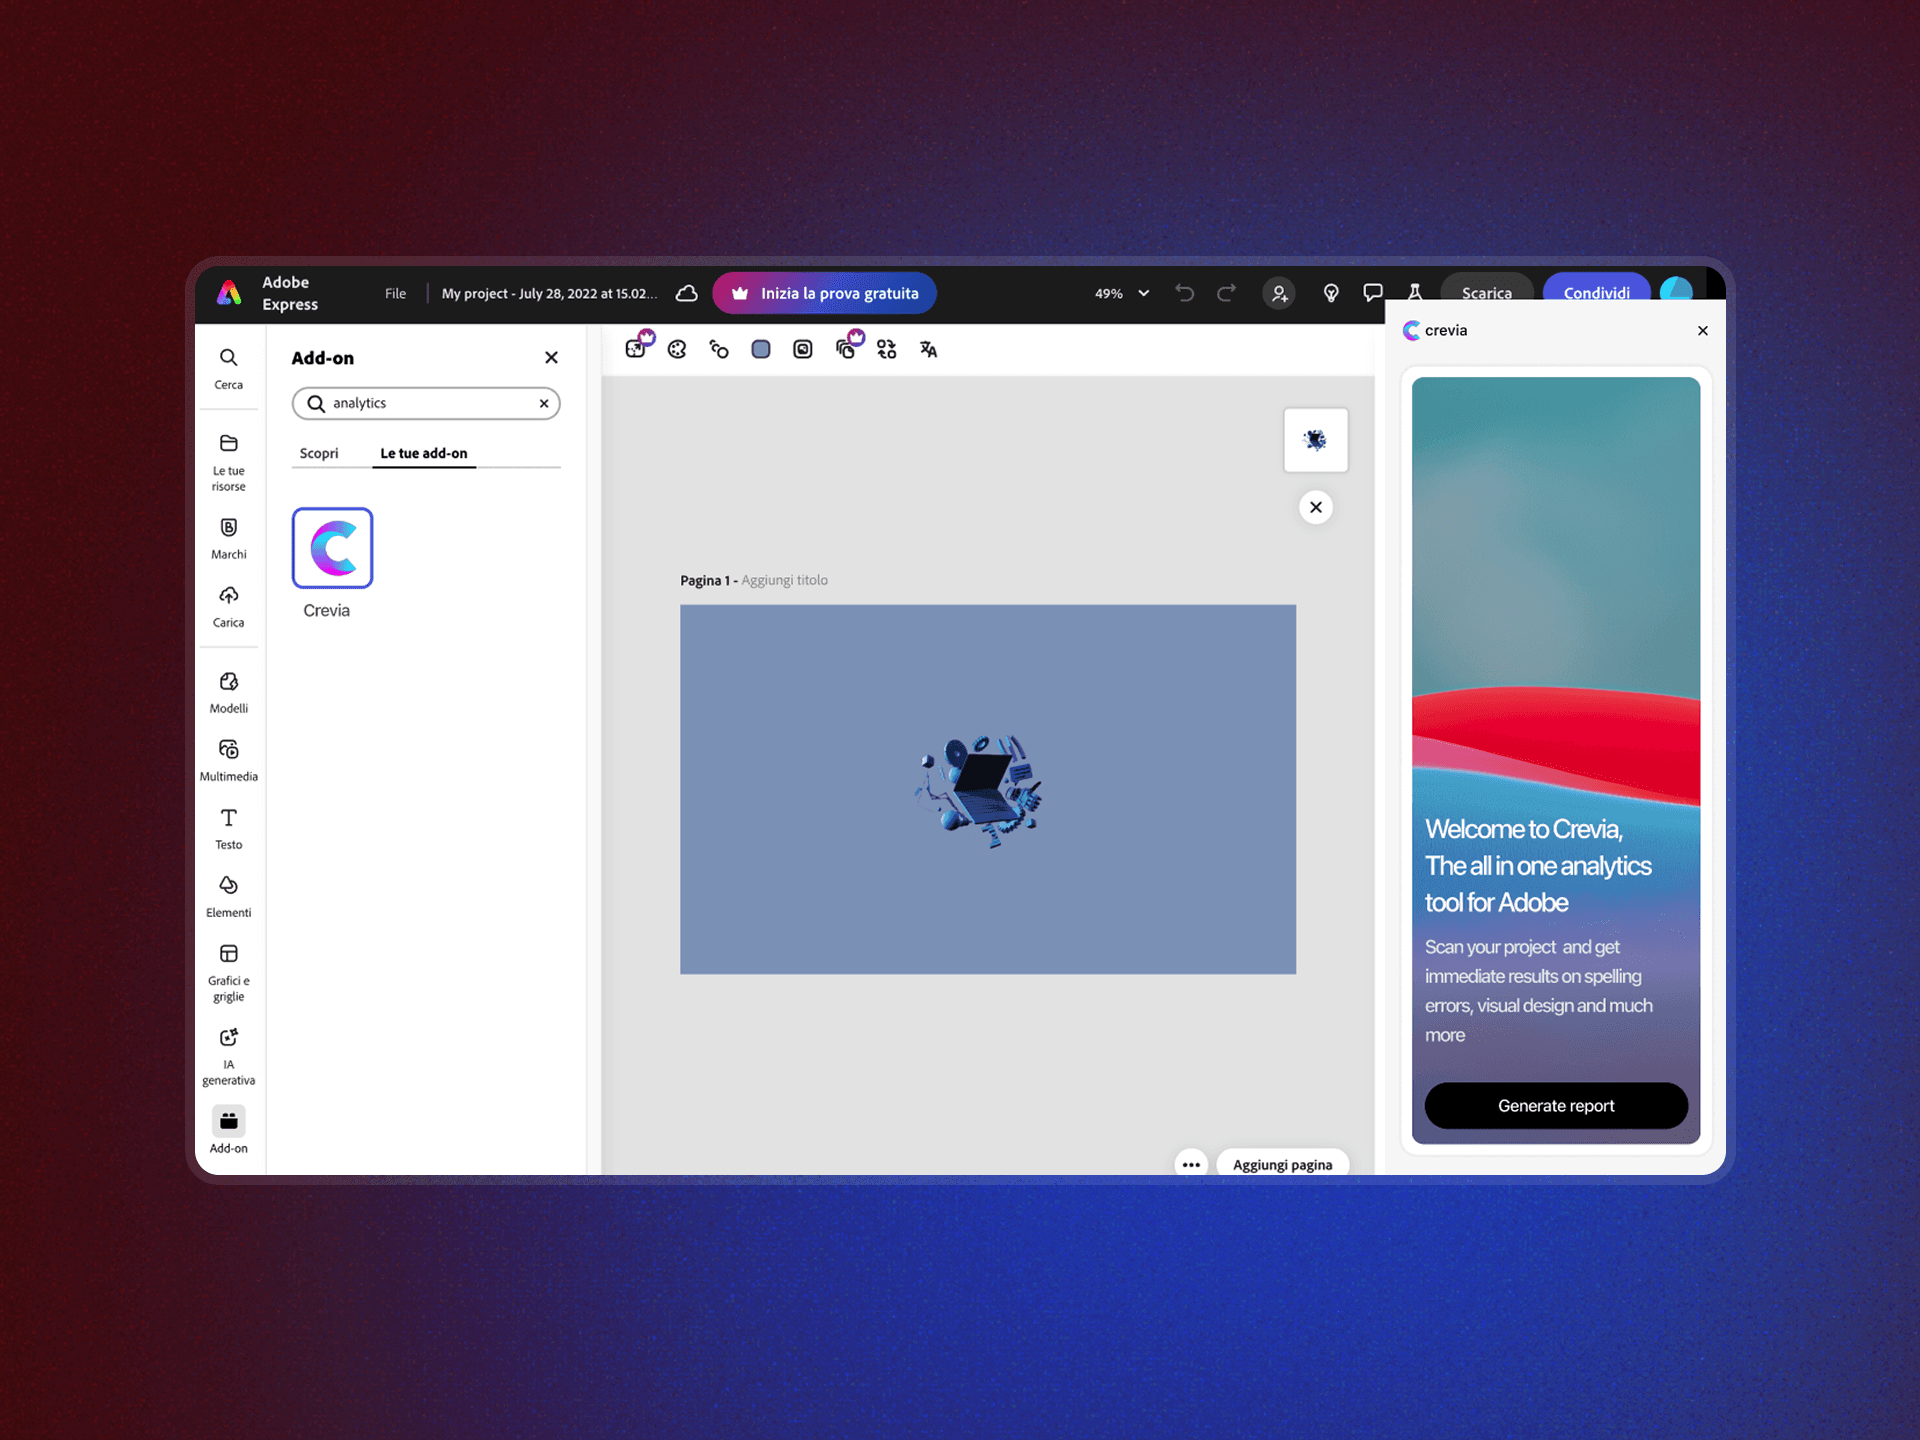Click Aggiungi pagina button

point(1282,1164)
